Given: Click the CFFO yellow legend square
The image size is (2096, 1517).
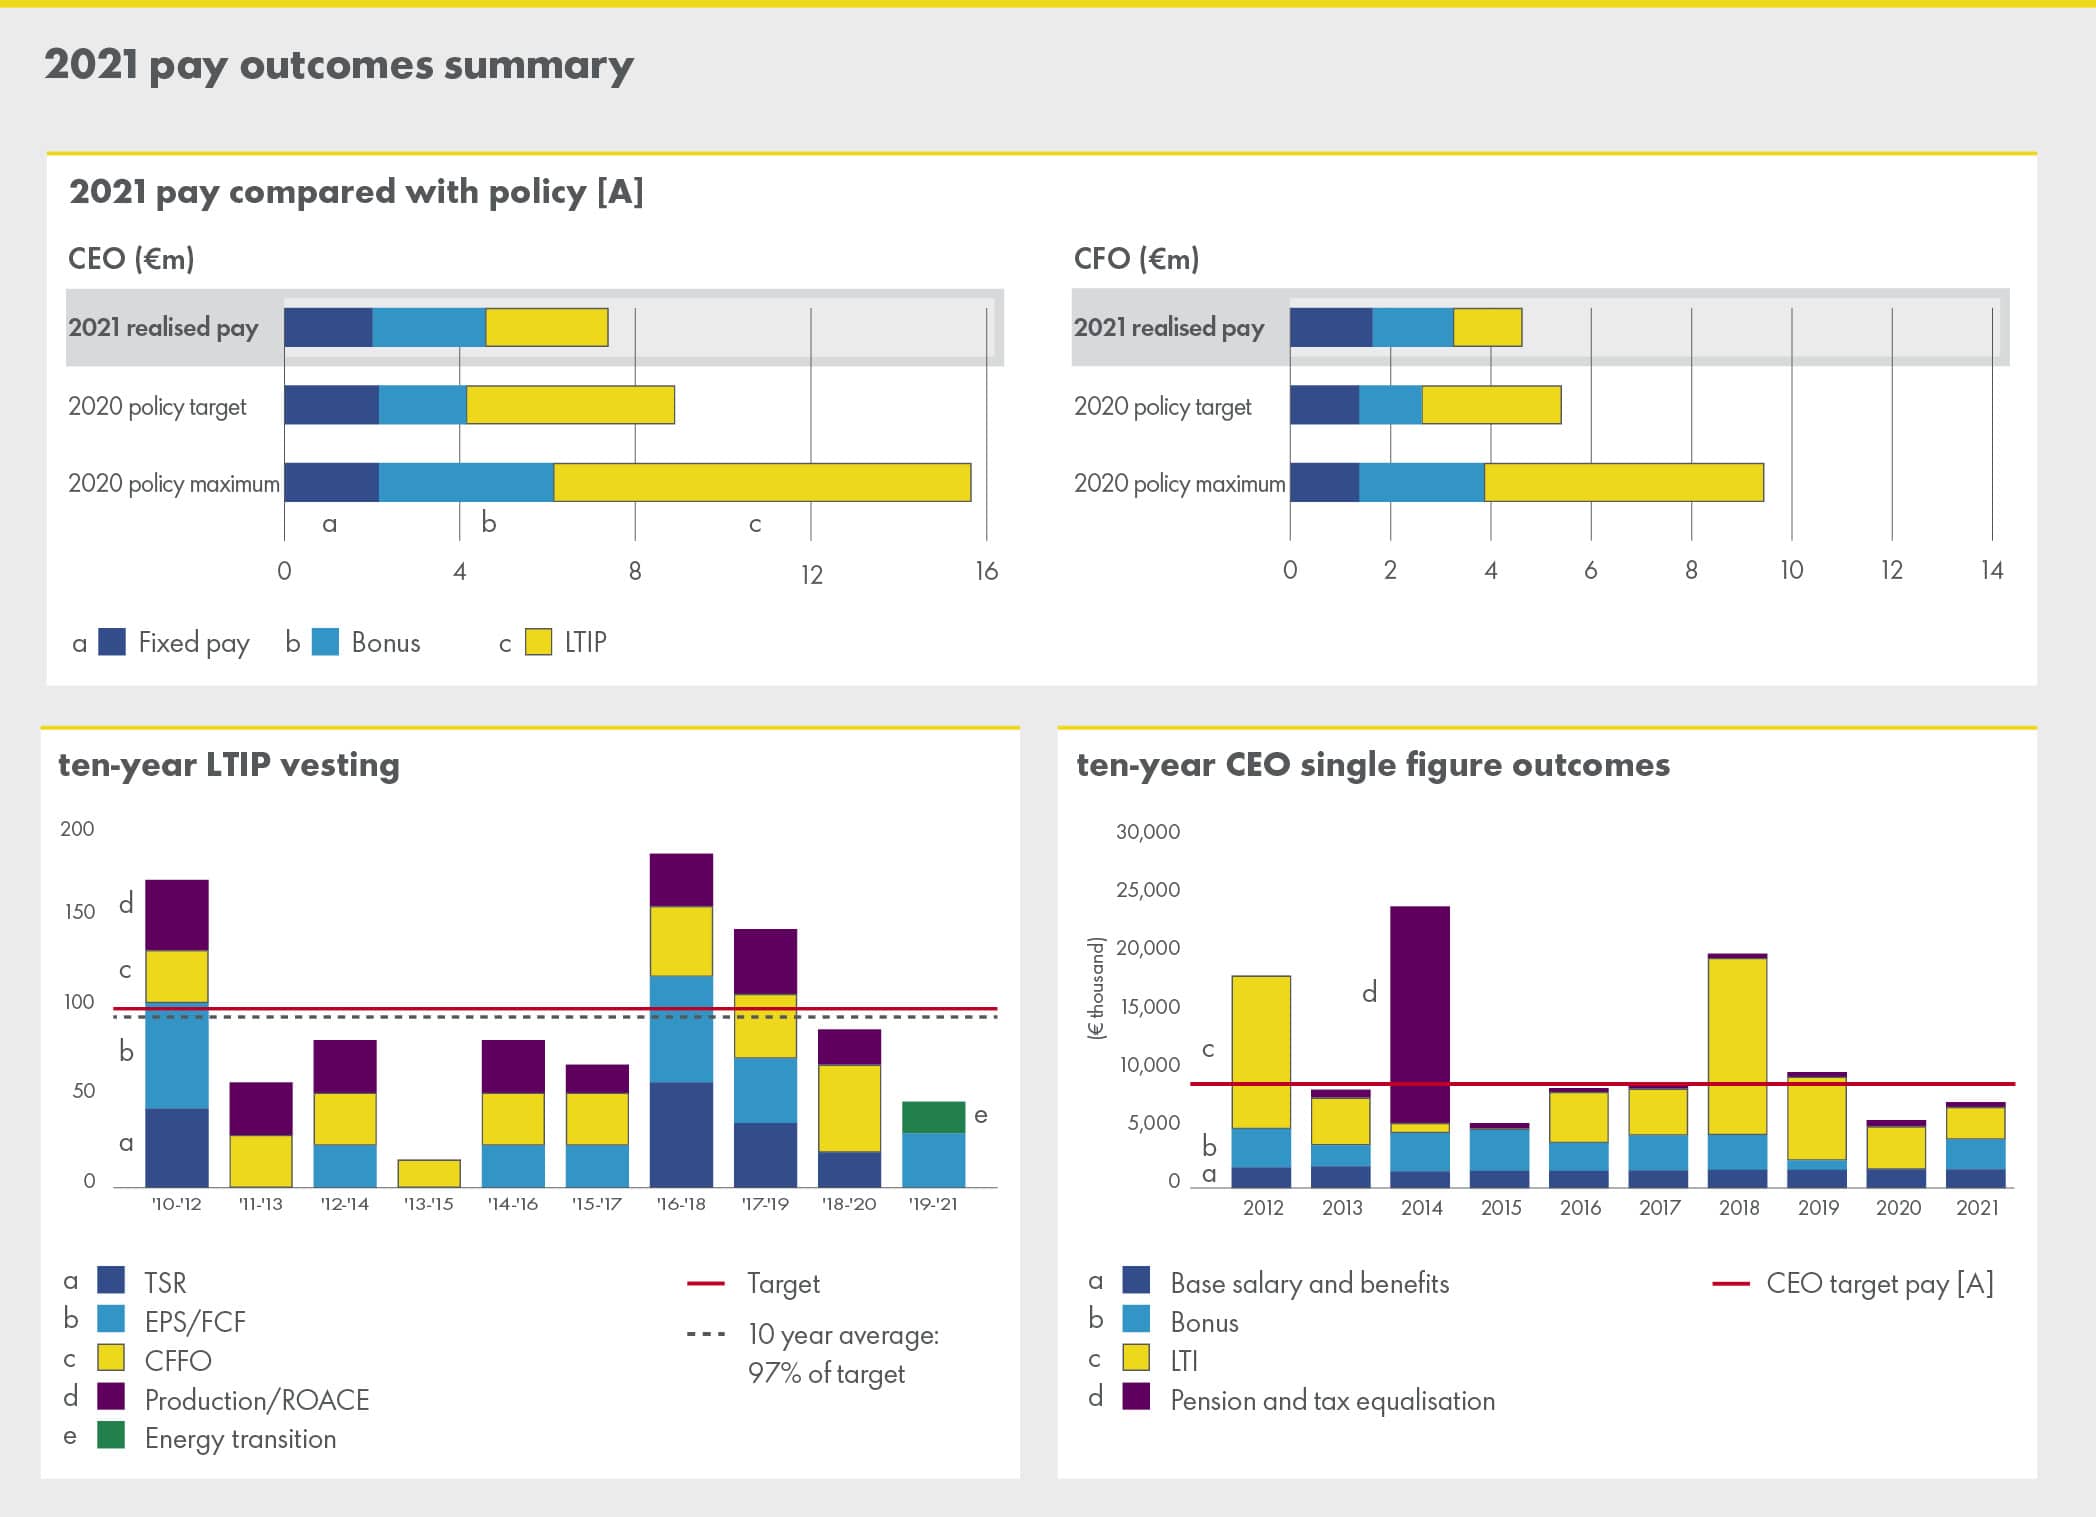Looking at the screenshot, I should [x=111, y=1358].
